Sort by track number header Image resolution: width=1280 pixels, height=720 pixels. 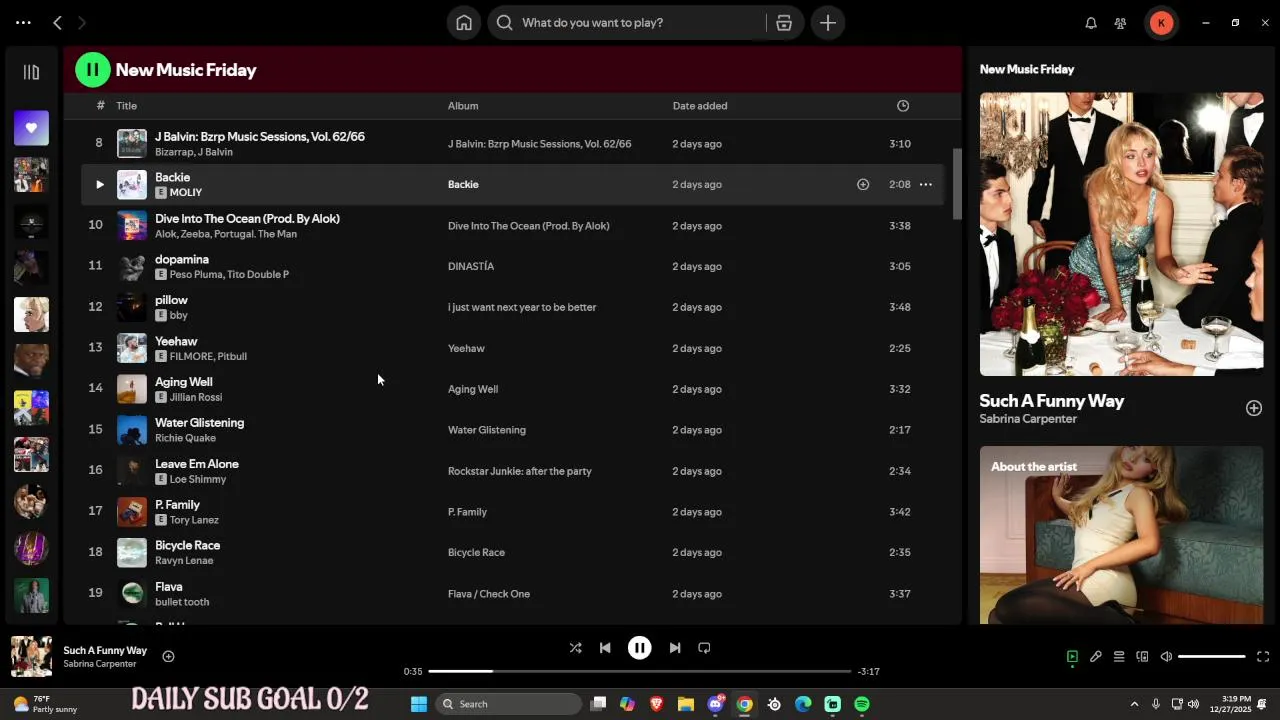point(100,106)
